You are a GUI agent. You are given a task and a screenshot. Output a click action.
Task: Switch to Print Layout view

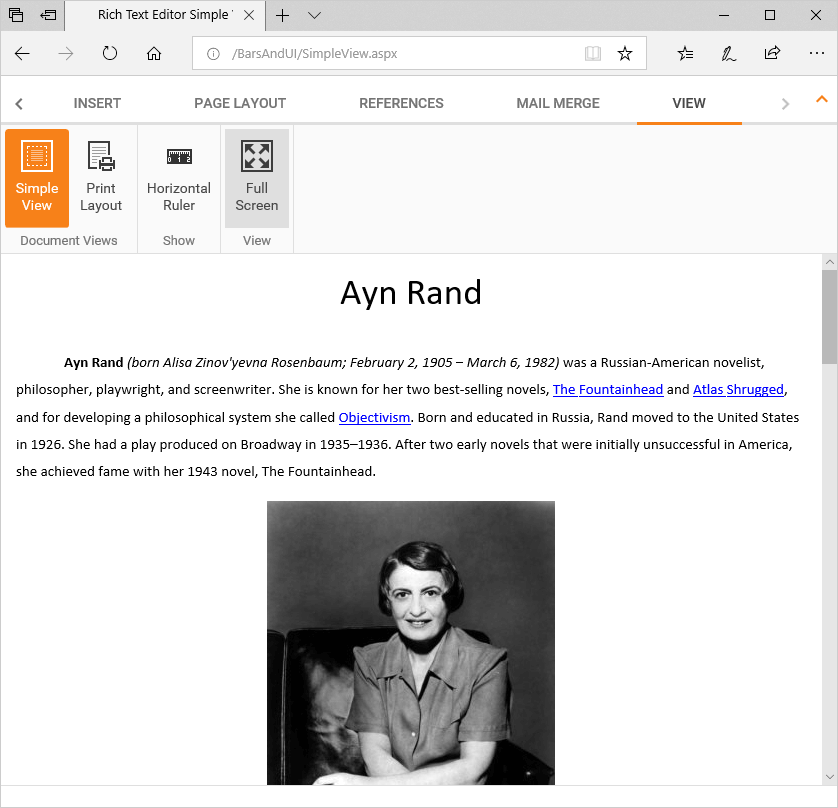(100, 178)
